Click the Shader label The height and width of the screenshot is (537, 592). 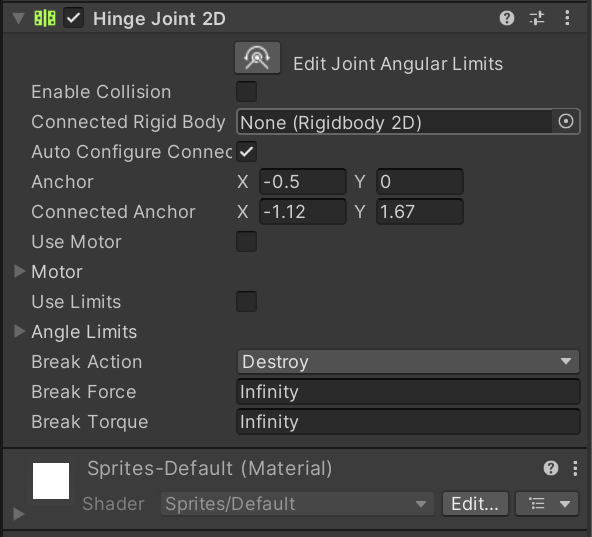[x=113, y=504]
